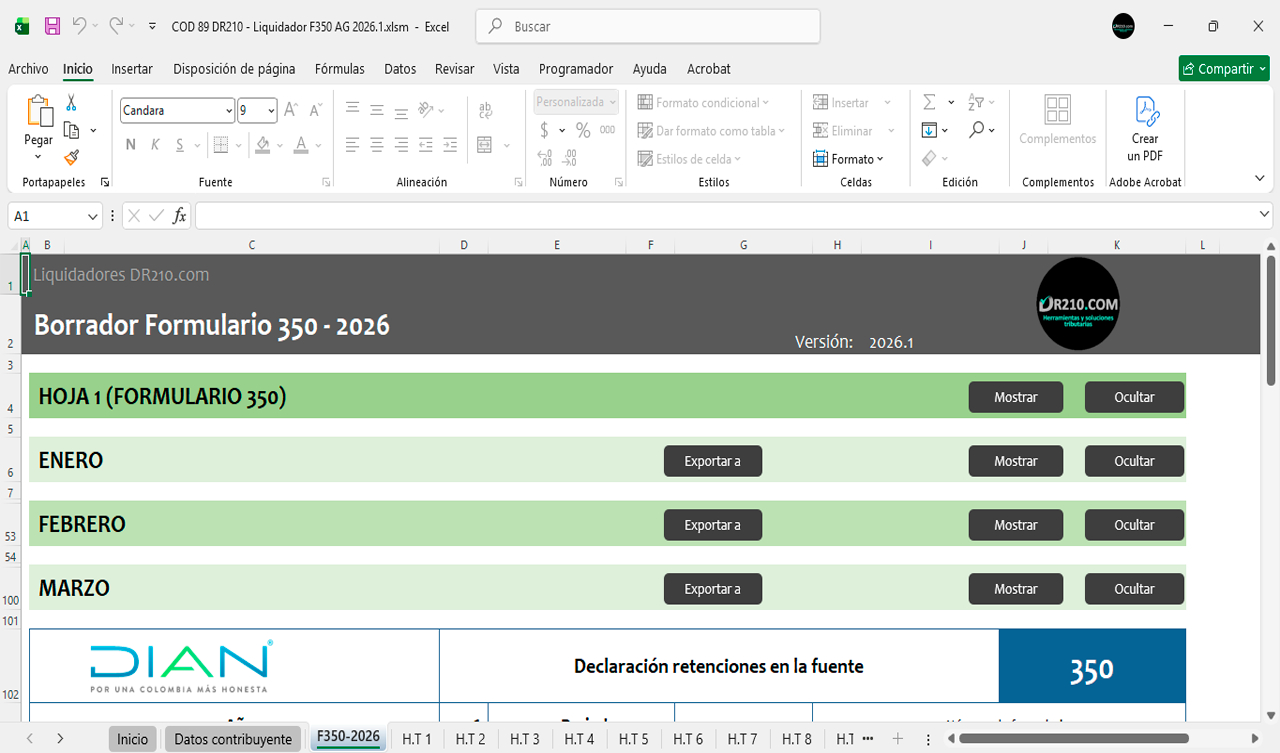Switch to the Datos contribuyente sheet tab
1280x753 pixels.
click(x=233, y=739)
